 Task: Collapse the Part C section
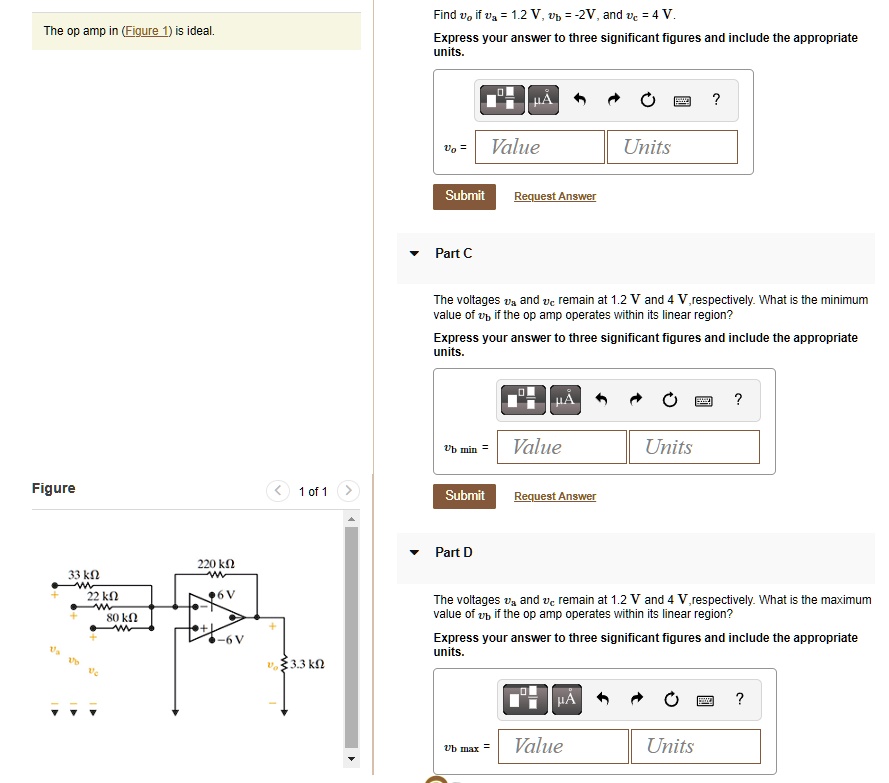click(x=414, y=254)
